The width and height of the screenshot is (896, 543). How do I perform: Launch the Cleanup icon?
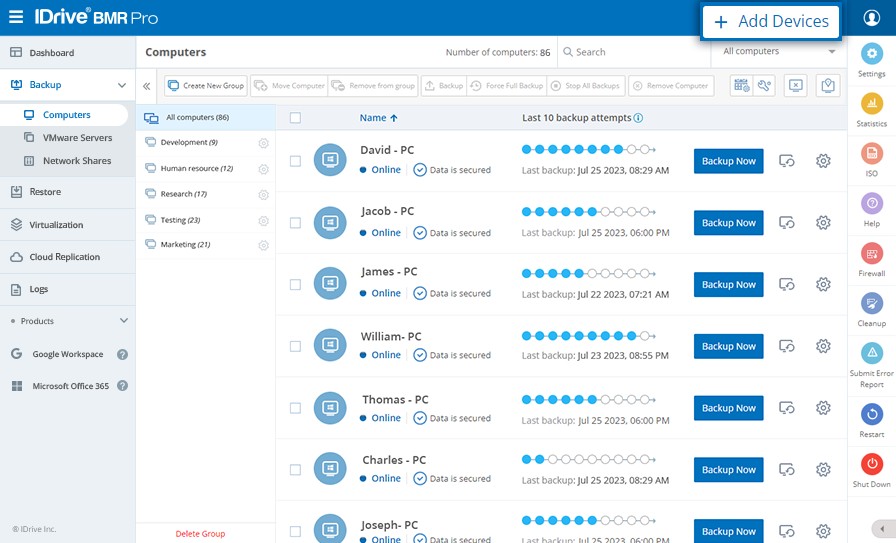[x=871, y=303]
